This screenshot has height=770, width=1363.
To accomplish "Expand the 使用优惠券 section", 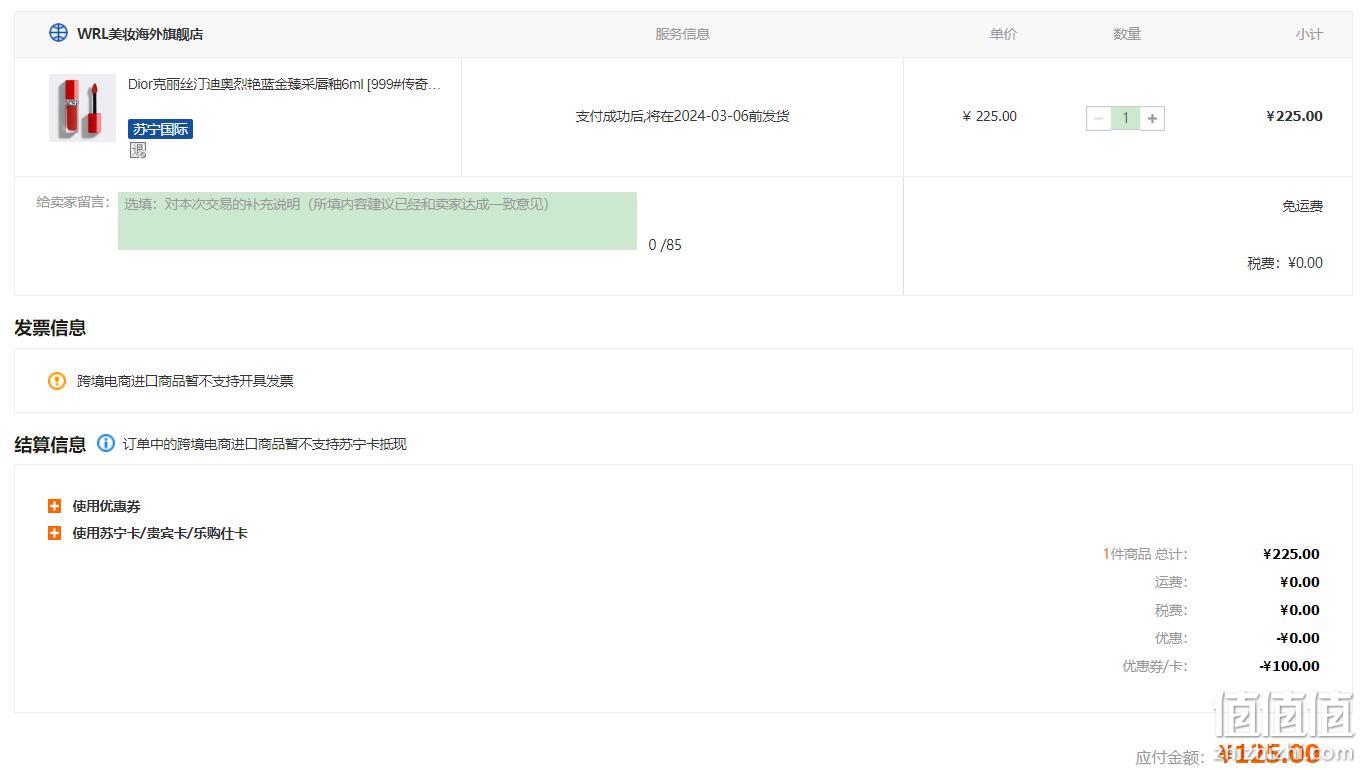I will pyautogui.click(x=55, y=506).
